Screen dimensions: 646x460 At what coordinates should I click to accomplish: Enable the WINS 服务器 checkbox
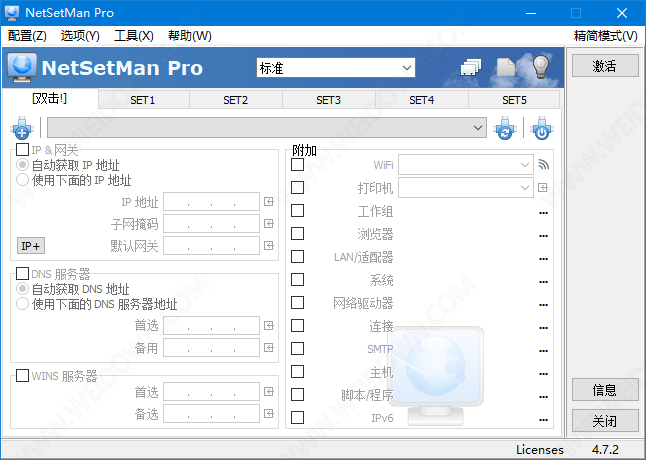(x=22, y=376)
